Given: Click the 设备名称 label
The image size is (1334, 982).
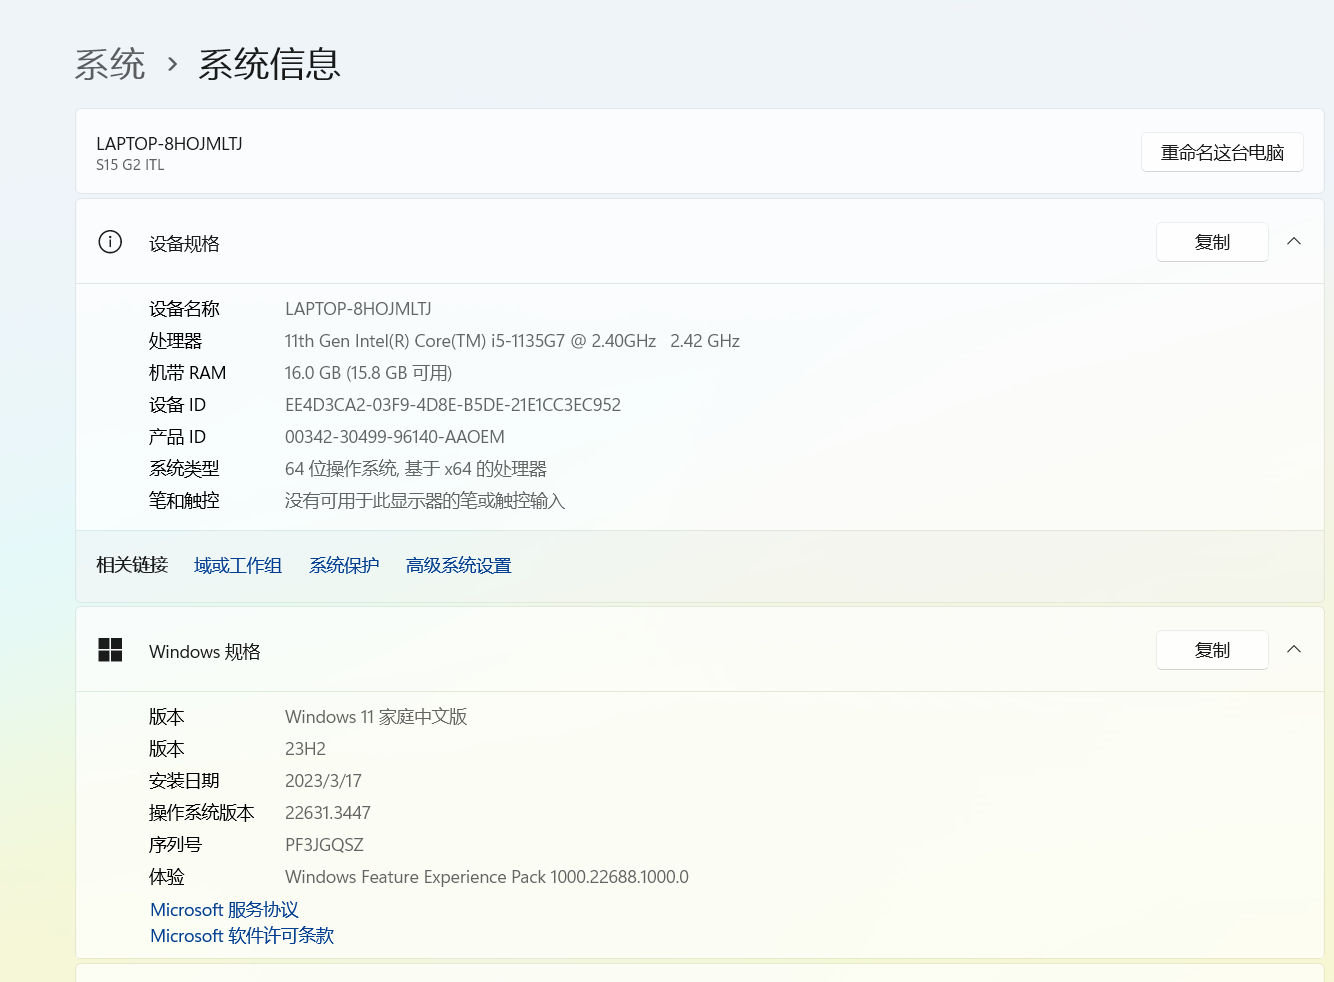Looking at the screenshot, I should click(x=184, y=309).
